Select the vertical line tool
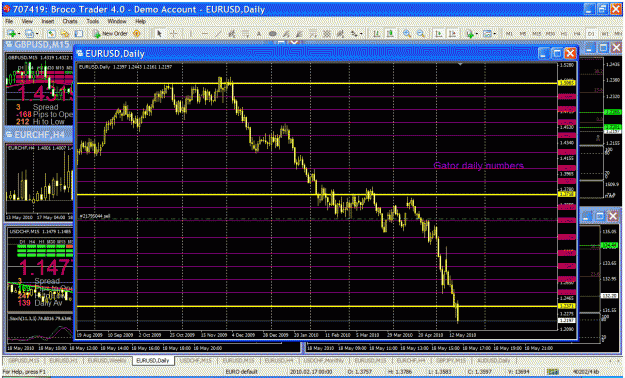This screenshot has width=625, height=378. pyautogui.click(x=191, y=34)
